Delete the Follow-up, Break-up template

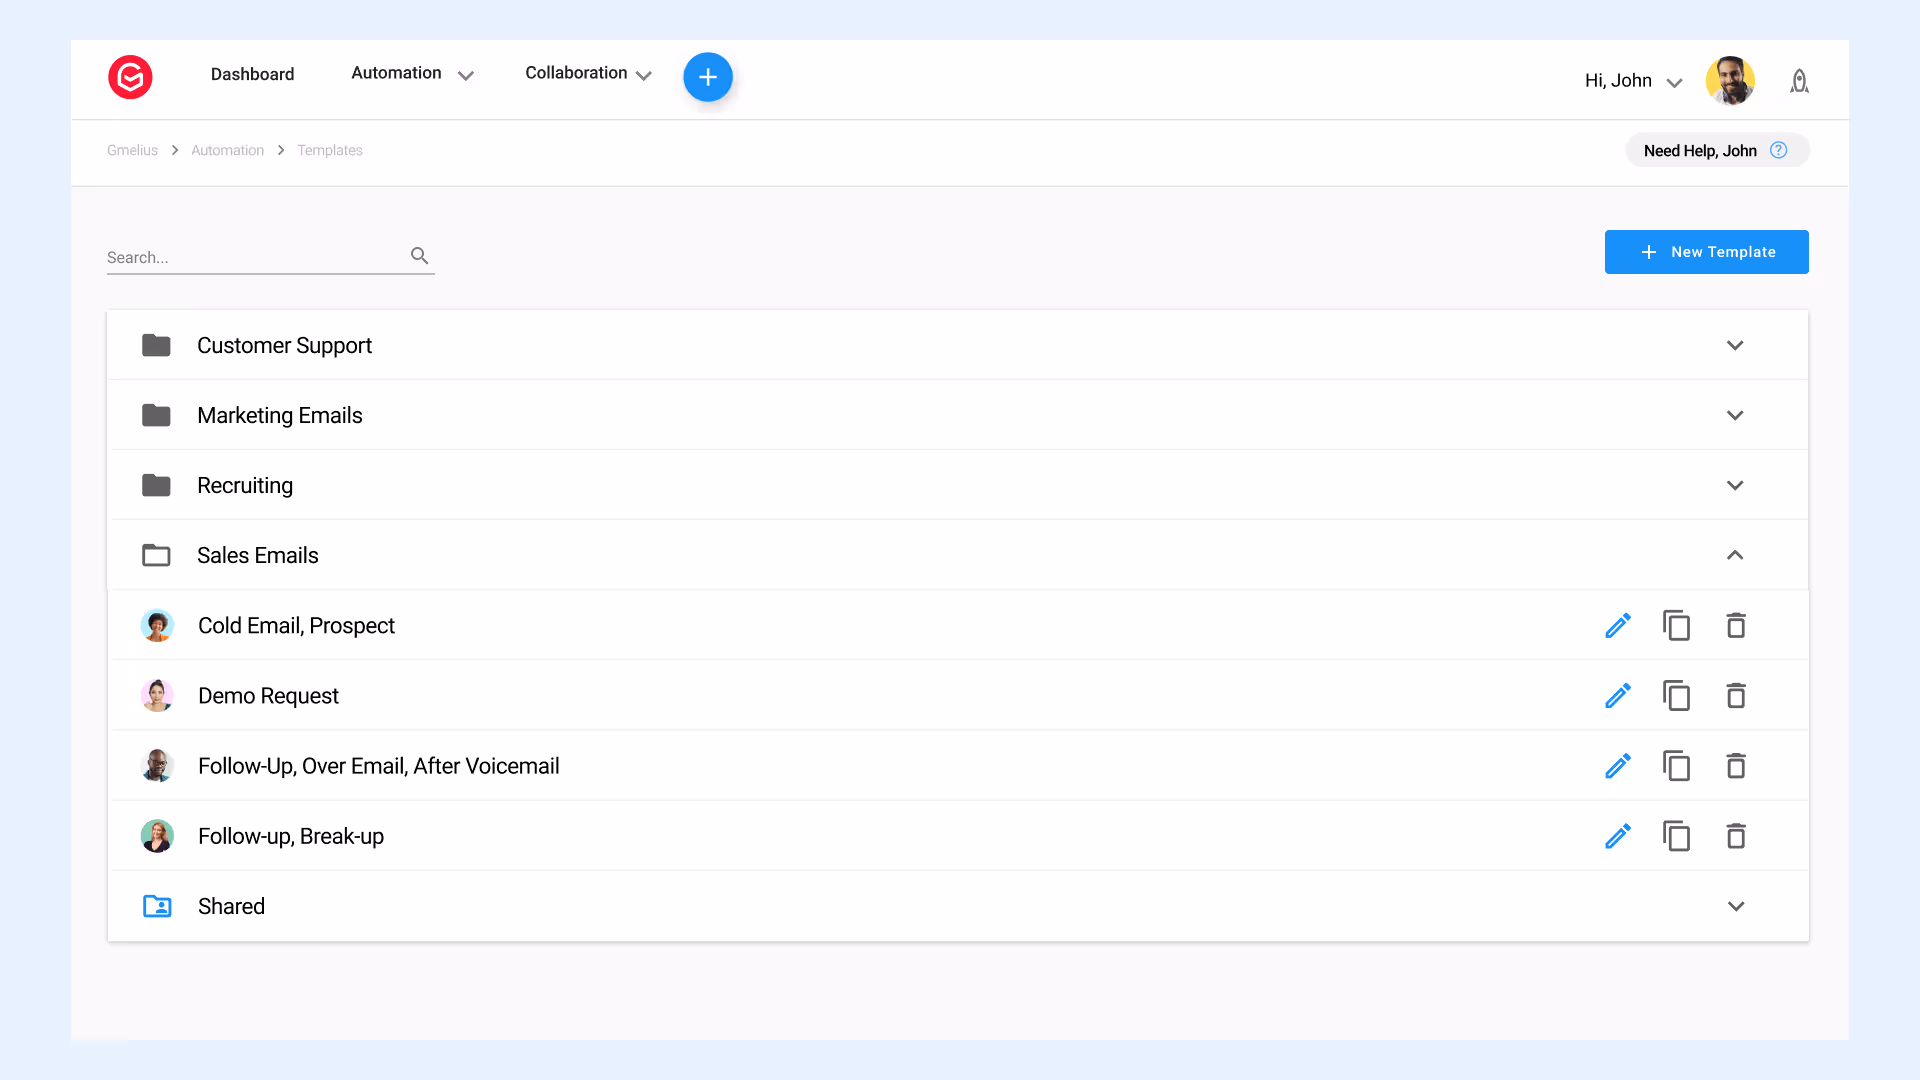tap(1736, 836)
